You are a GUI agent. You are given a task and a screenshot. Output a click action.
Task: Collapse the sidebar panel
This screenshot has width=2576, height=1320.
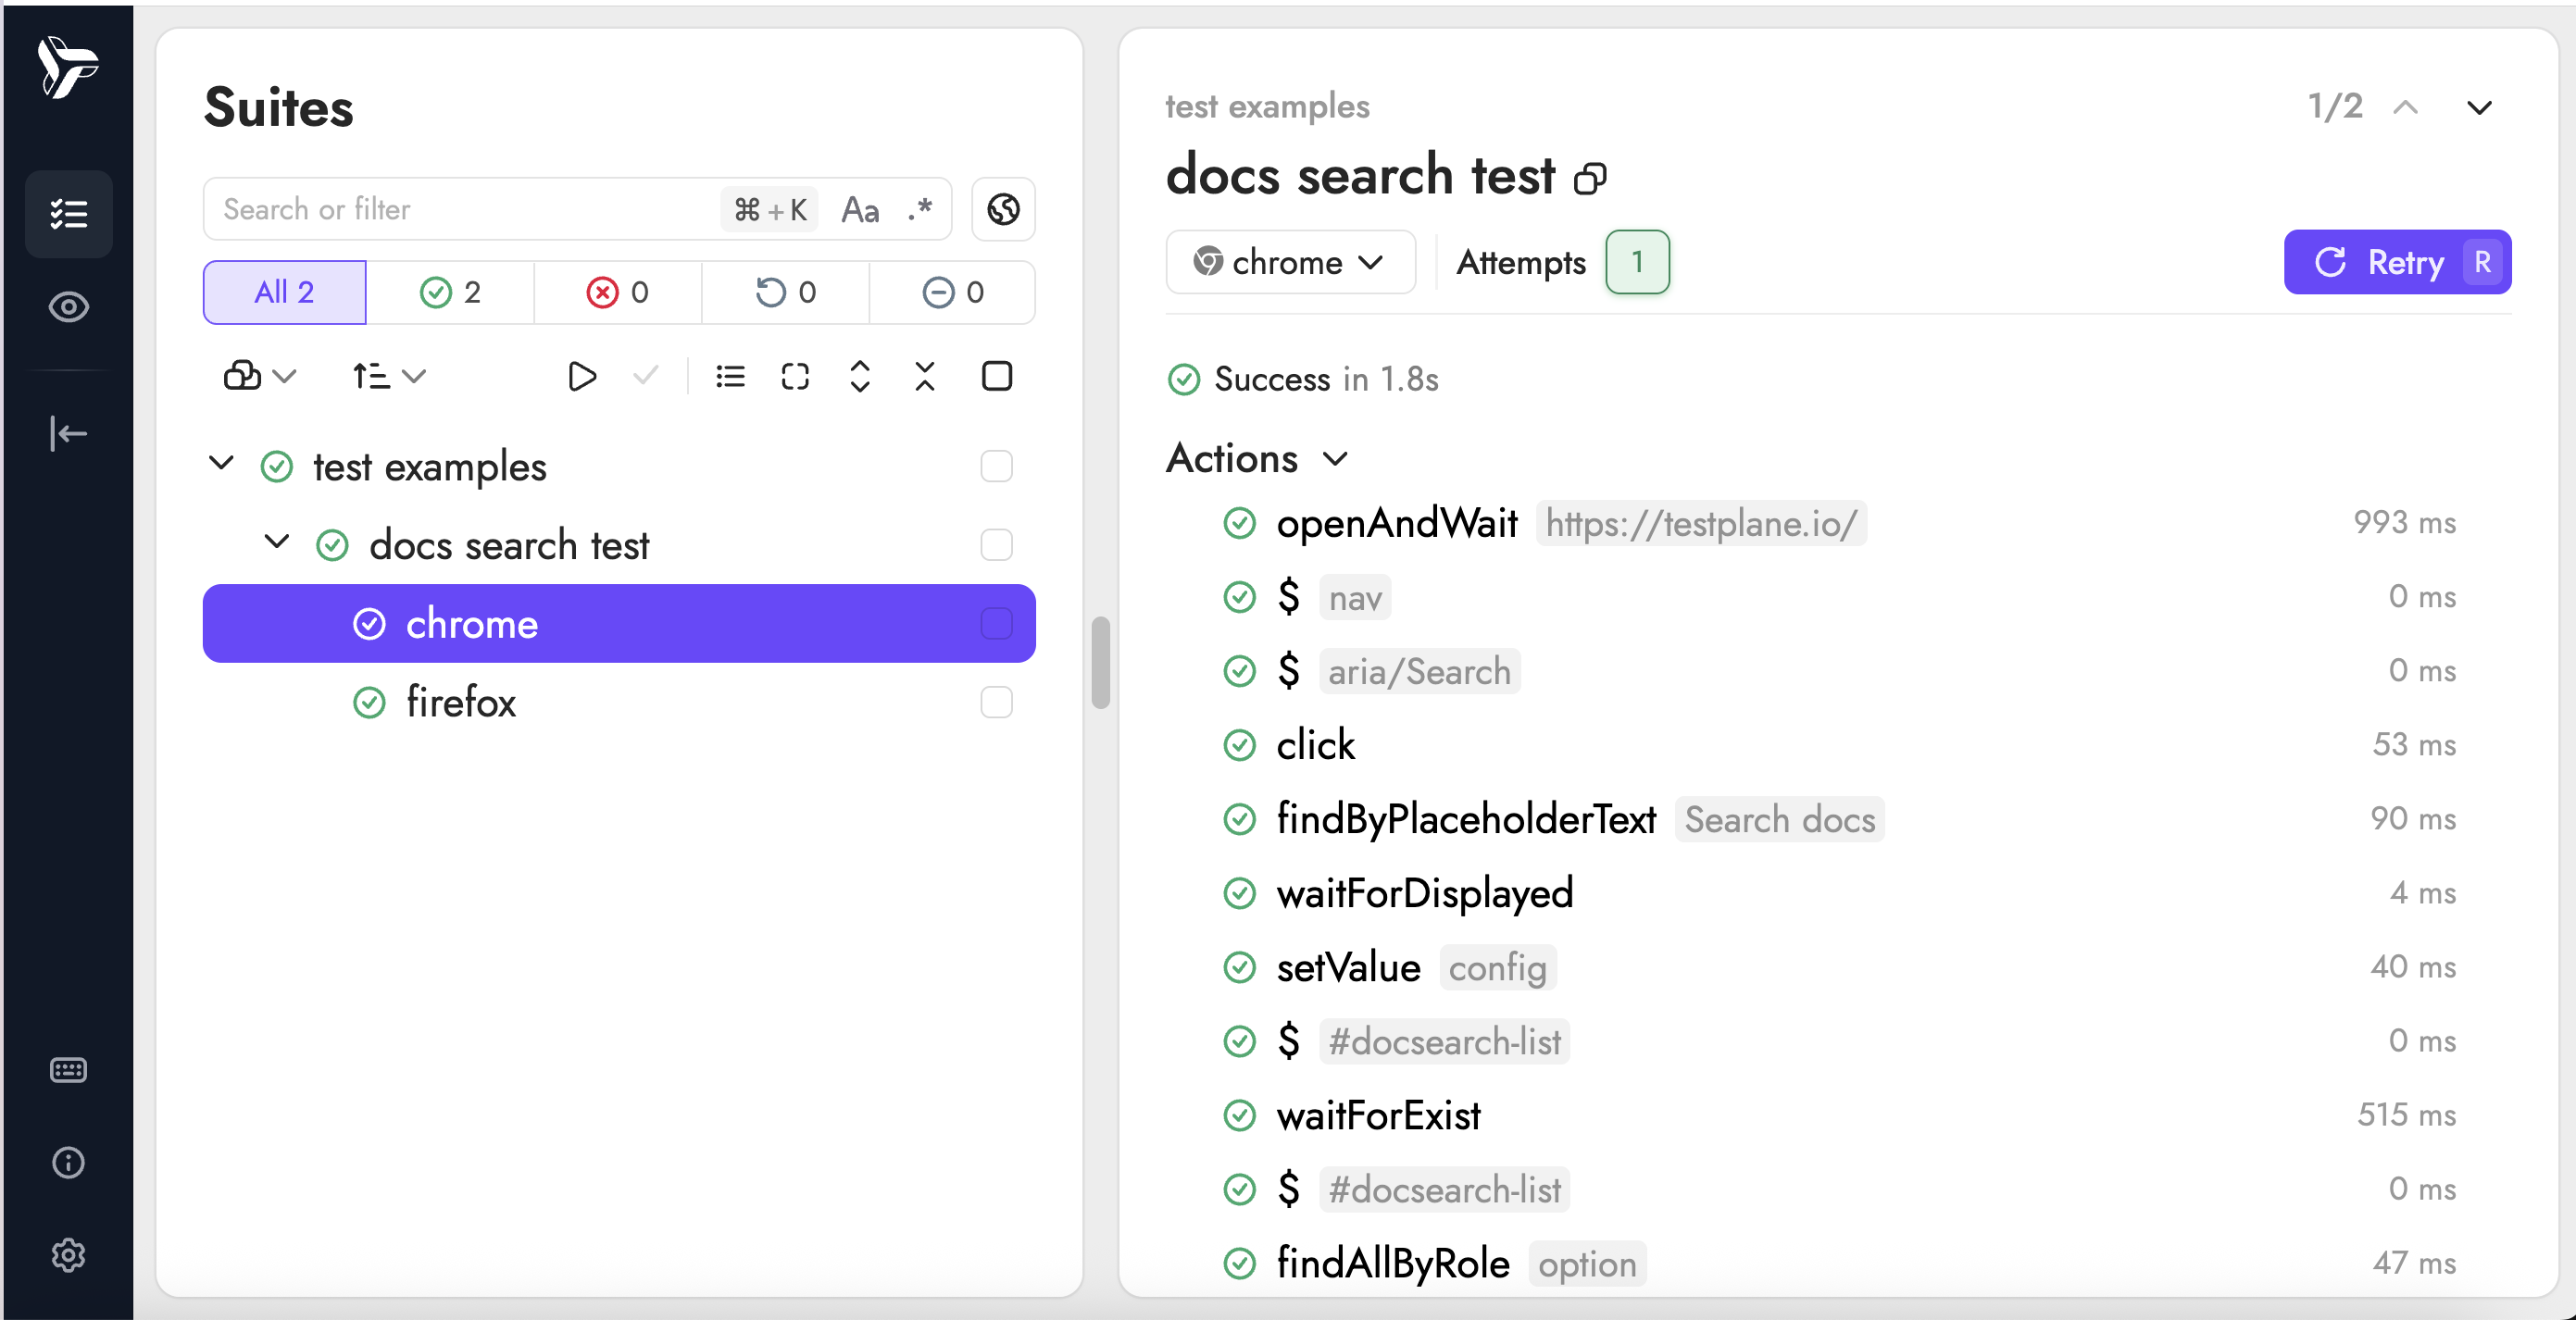(68, 433)
